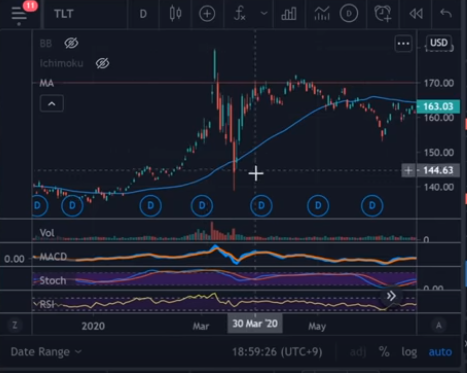Open the bar chart financials icon

pyautogui.click(x=289, y=14)
